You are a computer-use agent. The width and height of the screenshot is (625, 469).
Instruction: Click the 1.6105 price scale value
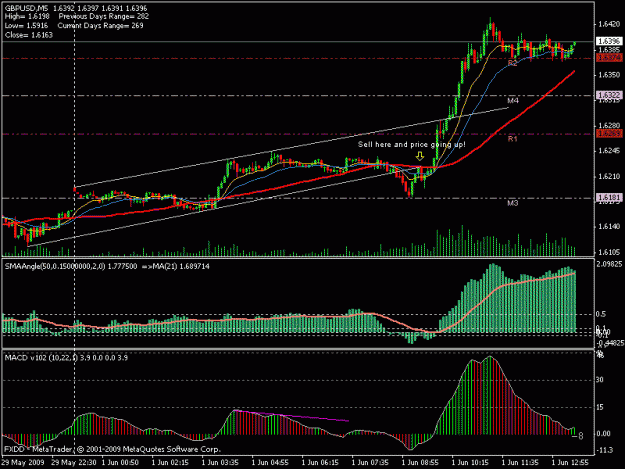click(609, 252)
